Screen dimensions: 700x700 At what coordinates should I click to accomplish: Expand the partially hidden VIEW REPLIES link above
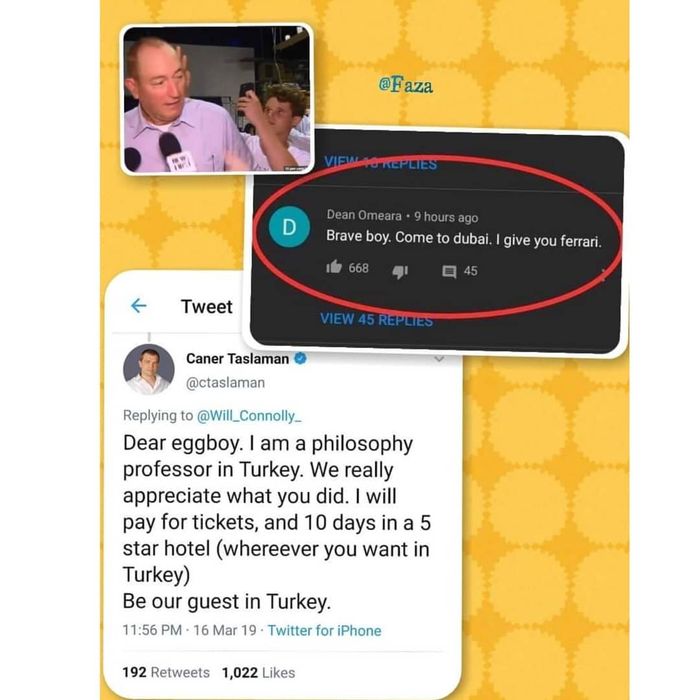(380, 162)
